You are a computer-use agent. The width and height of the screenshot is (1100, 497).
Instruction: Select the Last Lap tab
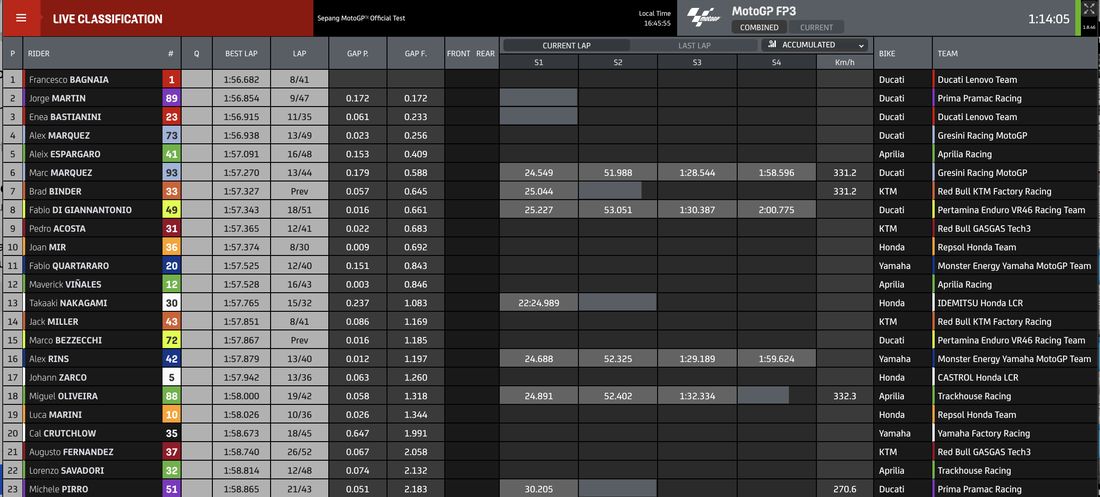click(x=695, y=45)
